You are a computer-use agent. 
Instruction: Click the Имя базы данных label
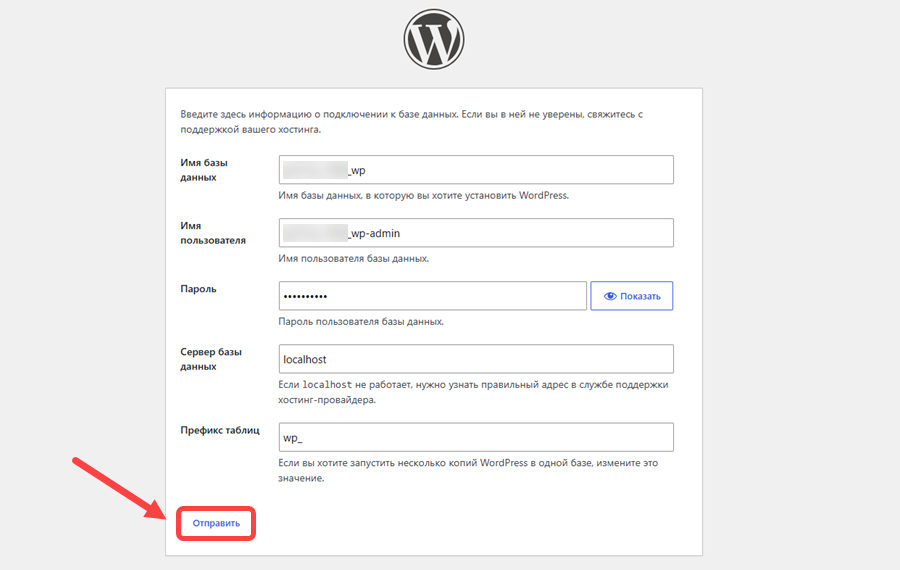coord(204,170)
